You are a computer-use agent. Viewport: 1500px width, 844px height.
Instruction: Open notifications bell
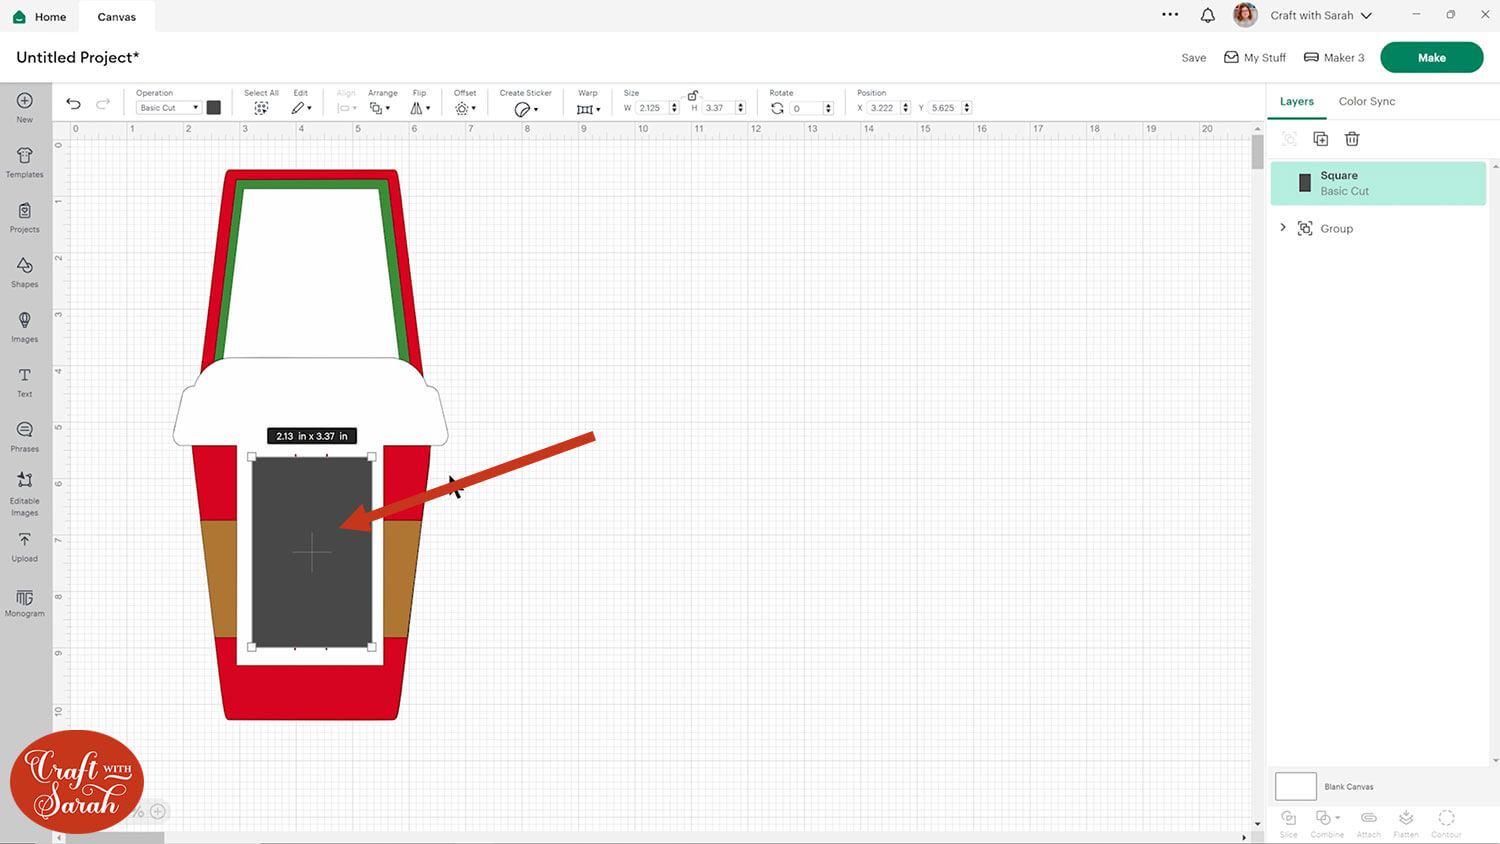1208,15
